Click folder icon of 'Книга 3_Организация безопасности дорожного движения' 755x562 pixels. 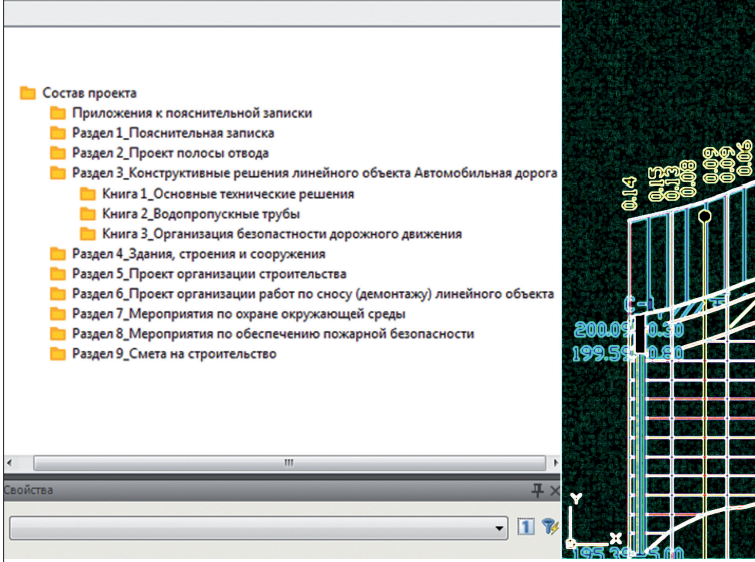88,234
